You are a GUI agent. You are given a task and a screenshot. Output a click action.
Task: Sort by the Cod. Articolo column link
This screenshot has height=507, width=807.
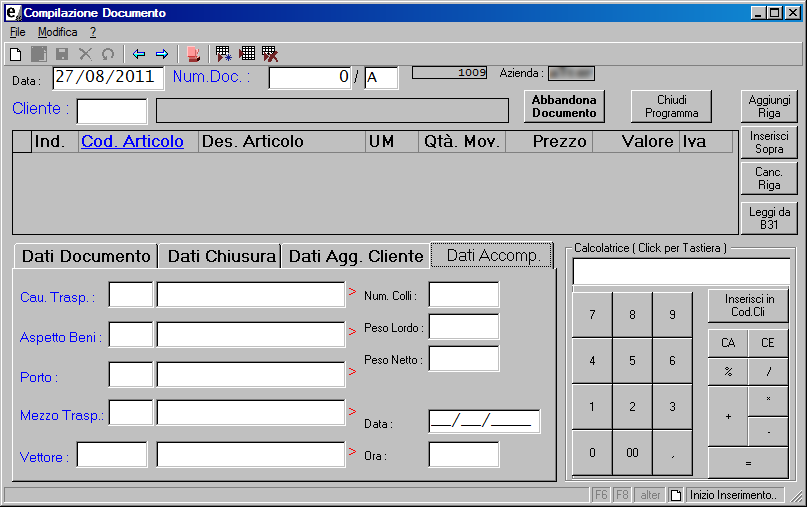click(x=132, y=142)
